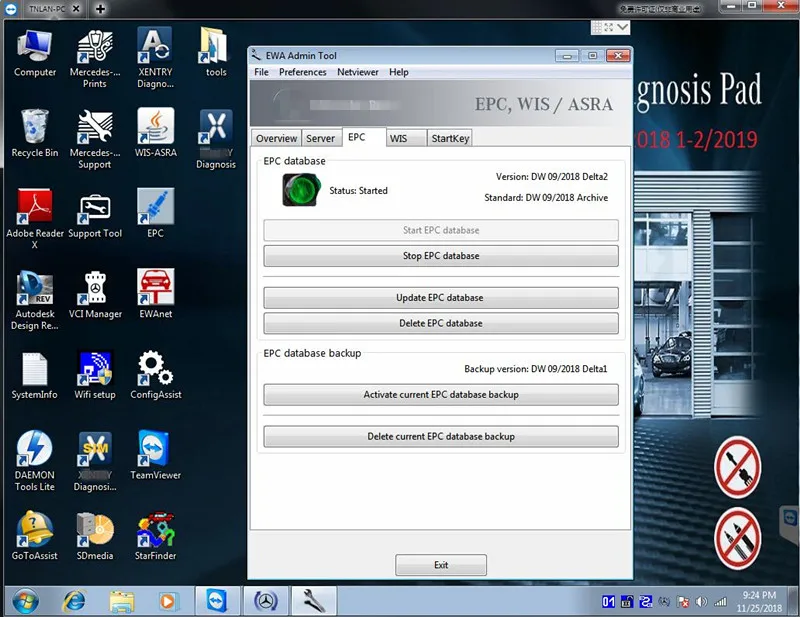
Task: Open the Preferences menu
Action: tap(303, 72)
